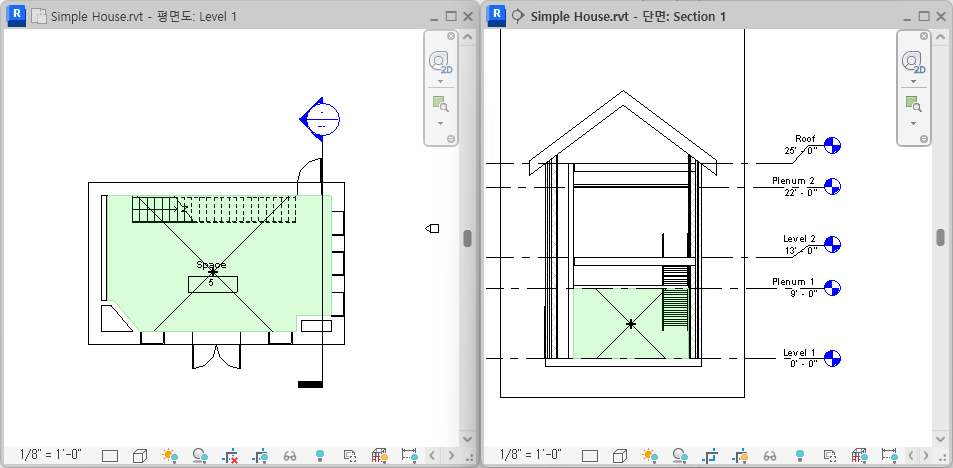Expand steering wheel dropdown in Section 1 view
953x468 pixels.
[x=913, y=81]
